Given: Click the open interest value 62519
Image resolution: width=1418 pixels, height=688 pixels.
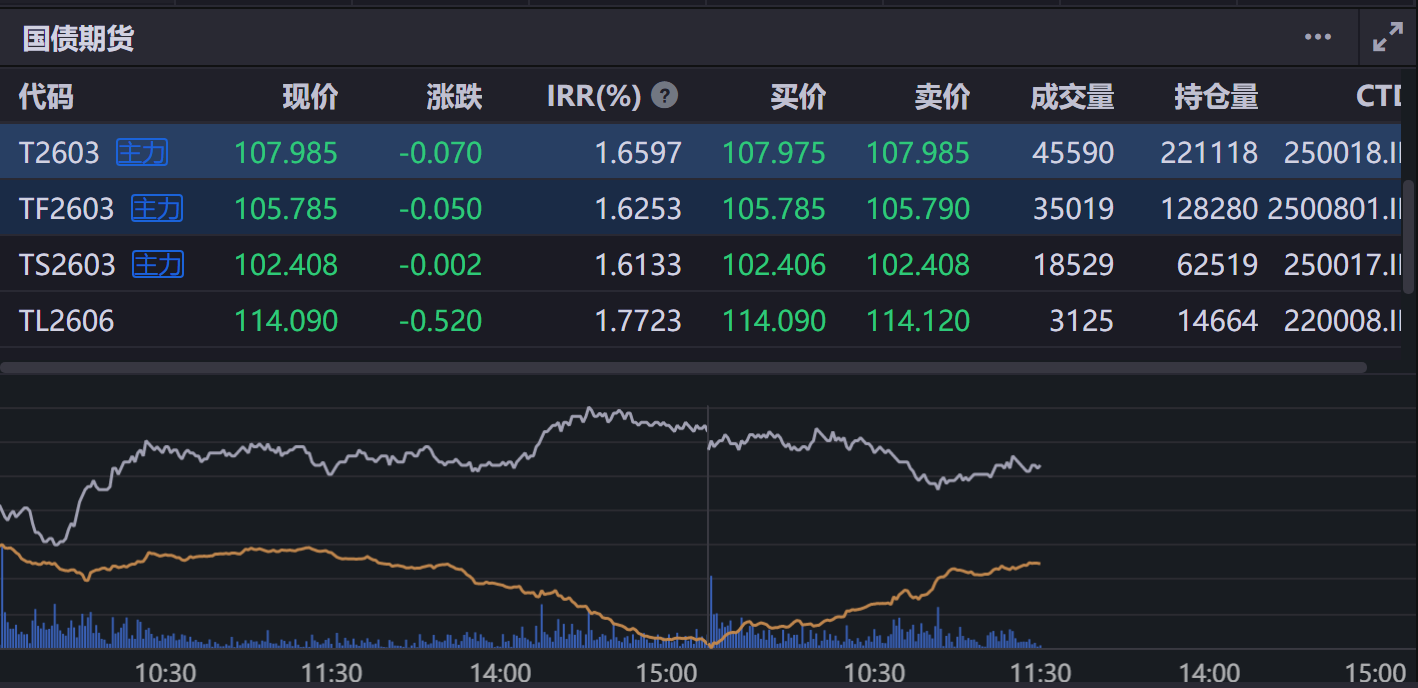Looking at the screenshot, I should coord(1217,265).
